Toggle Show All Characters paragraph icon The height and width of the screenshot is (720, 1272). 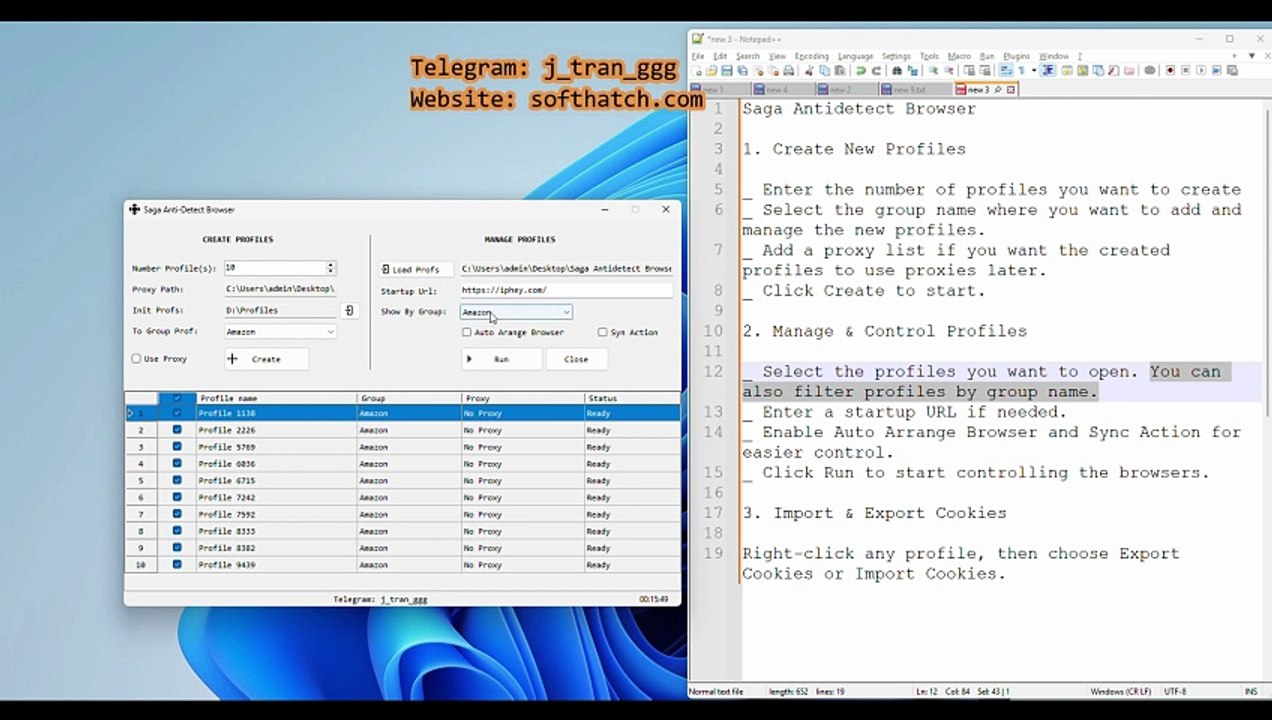(1021, 71)
